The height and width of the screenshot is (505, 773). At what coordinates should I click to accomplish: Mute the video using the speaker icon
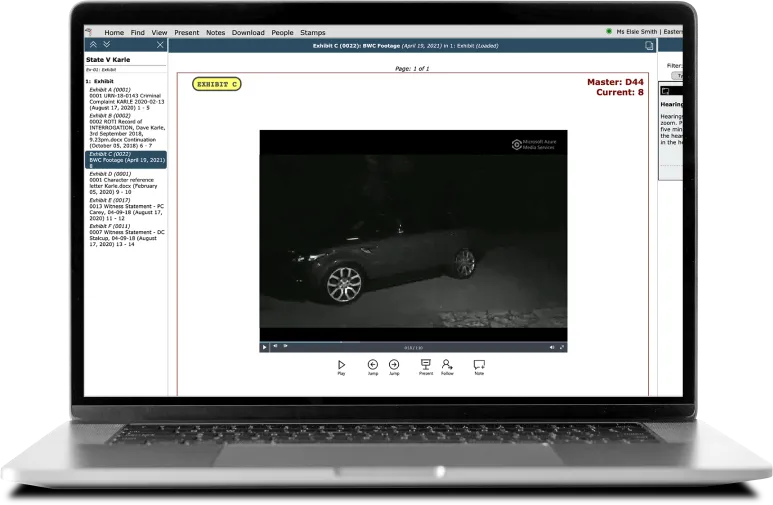tap(551, 347)
